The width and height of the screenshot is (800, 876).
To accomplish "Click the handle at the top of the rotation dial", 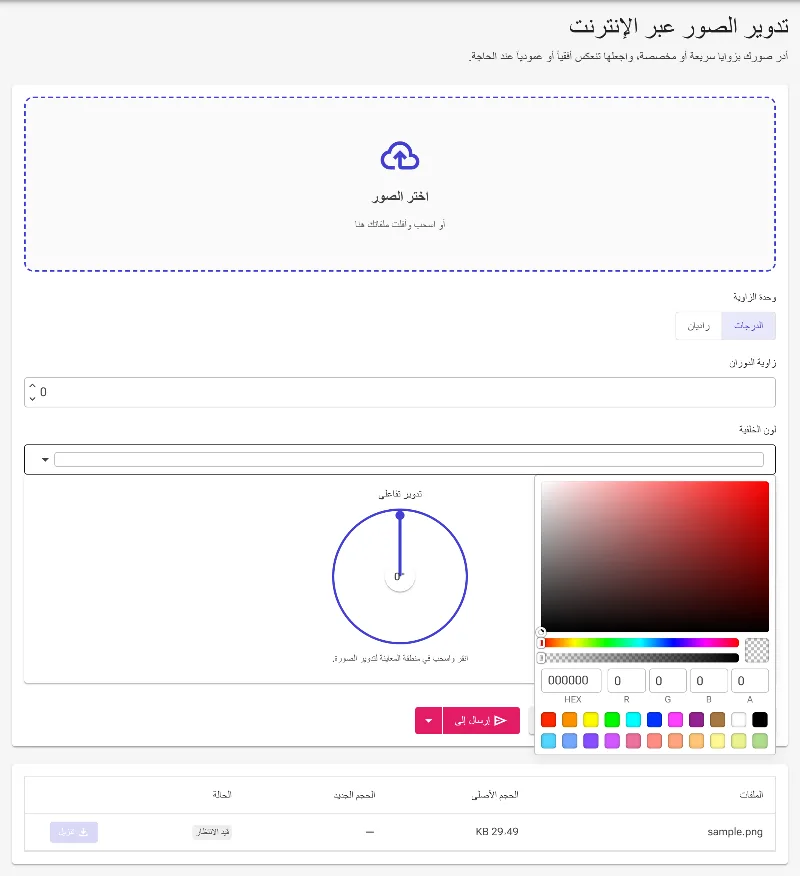I will [x=400, y=515].
